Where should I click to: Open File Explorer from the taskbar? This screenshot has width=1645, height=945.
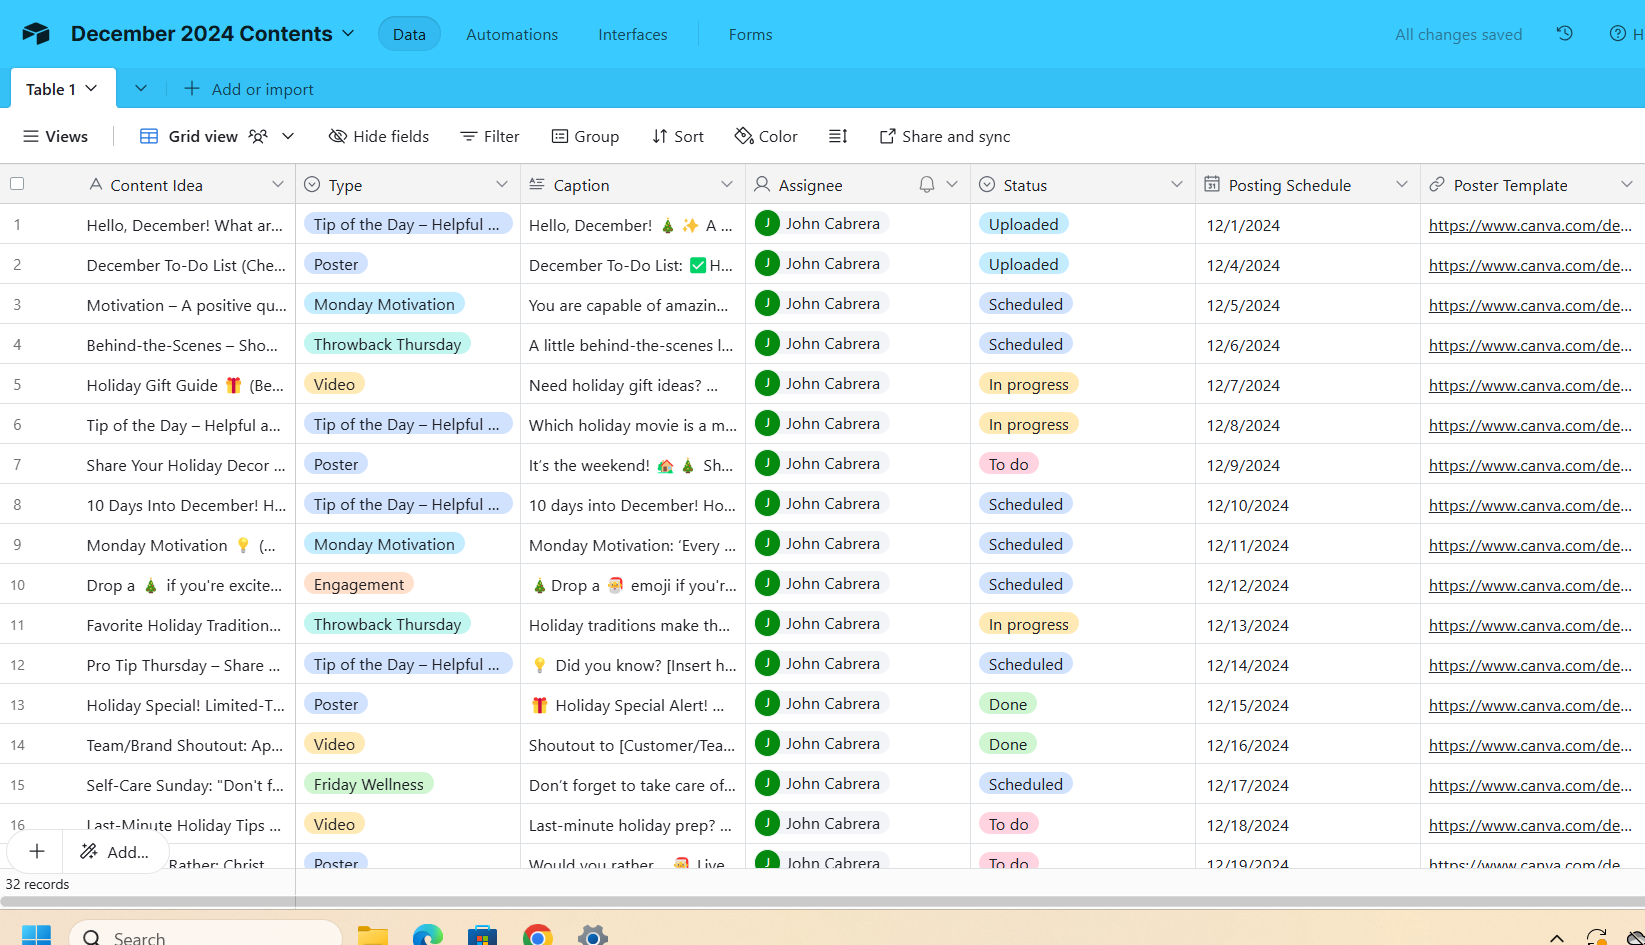coord(373,937)
